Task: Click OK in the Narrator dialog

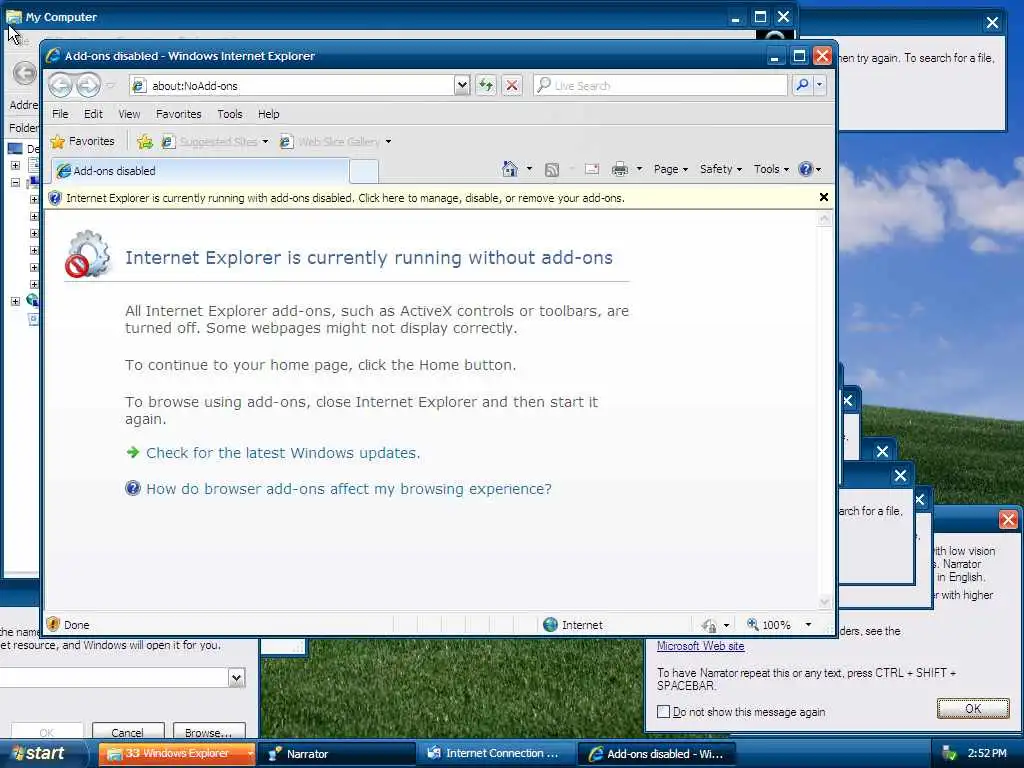Action: click(x=972, y=709)
